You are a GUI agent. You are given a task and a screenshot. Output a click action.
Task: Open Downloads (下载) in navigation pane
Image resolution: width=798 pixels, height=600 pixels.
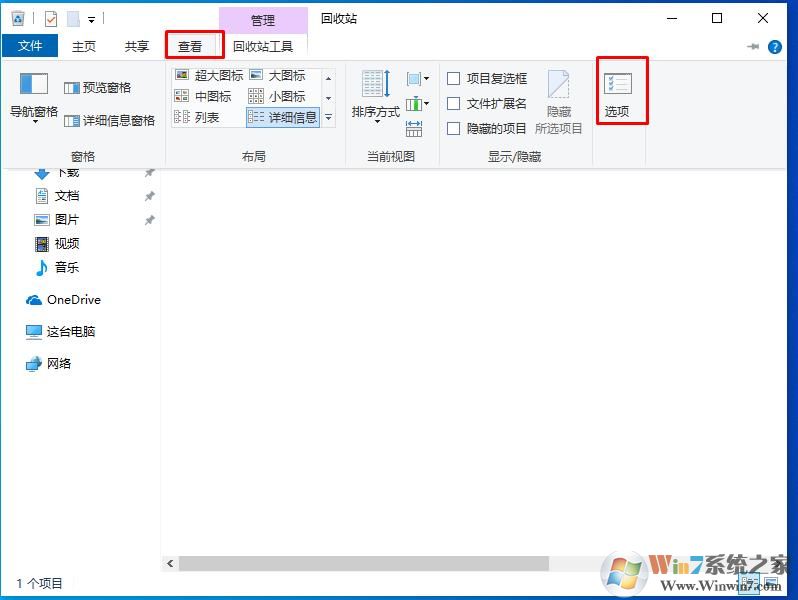pyautogui.click(x=56, y=173)
